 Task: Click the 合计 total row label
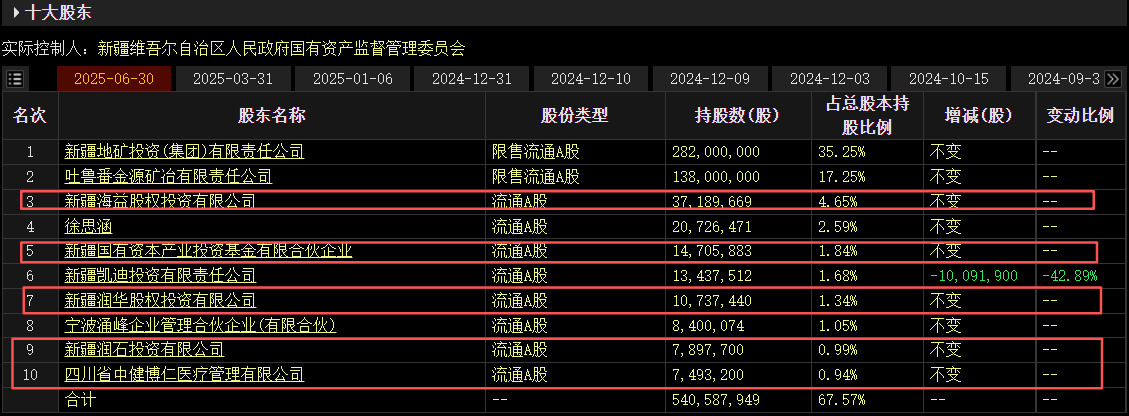pyautogui.click(x=80, y=399)
